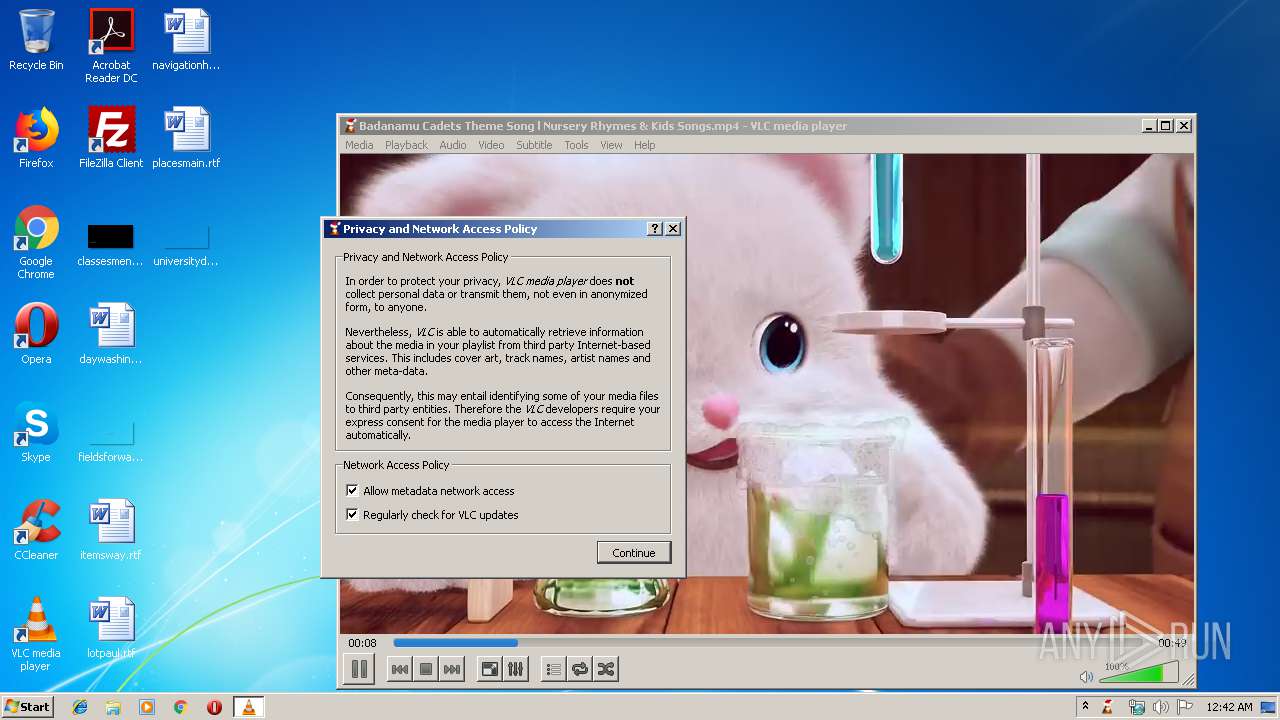Launch Google Chrome desktop shortcut
The image size is (1280, 720).
(36, 242)
